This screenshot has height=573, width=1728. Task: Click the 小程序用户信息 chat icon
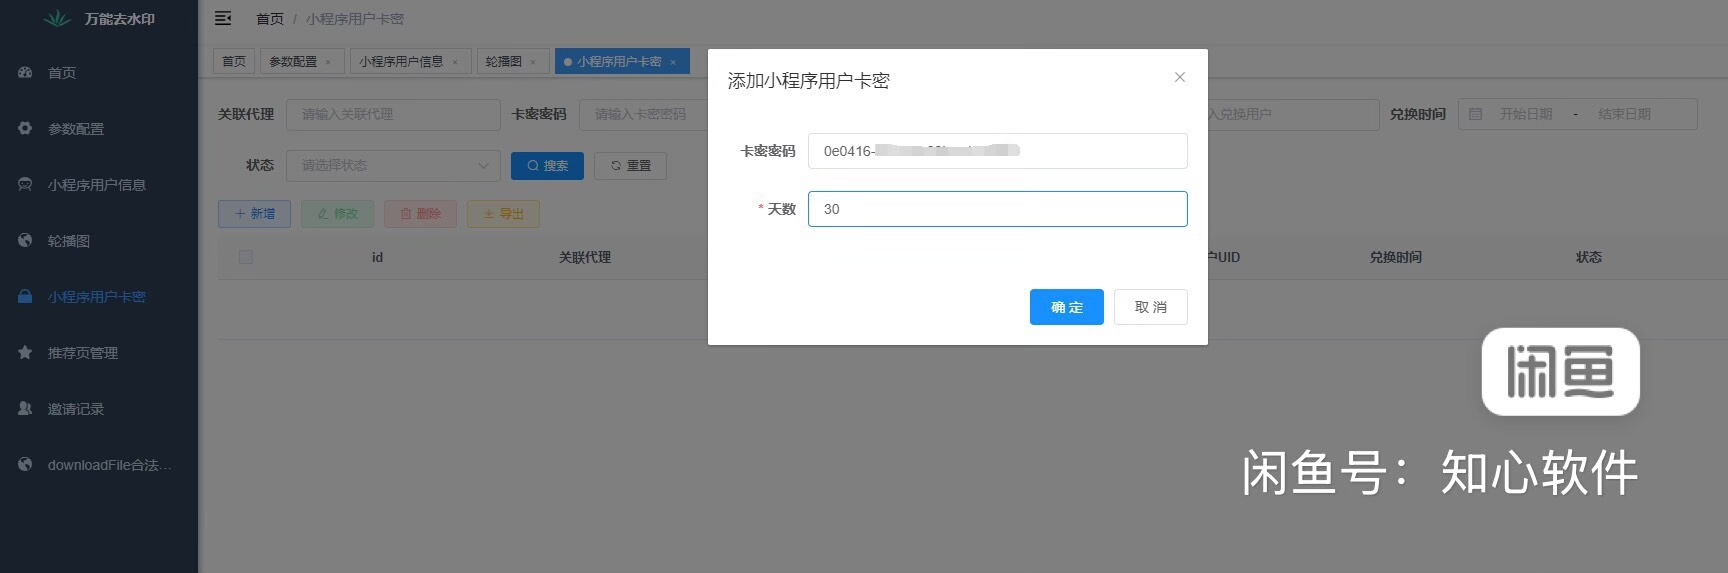coord(25,184)
